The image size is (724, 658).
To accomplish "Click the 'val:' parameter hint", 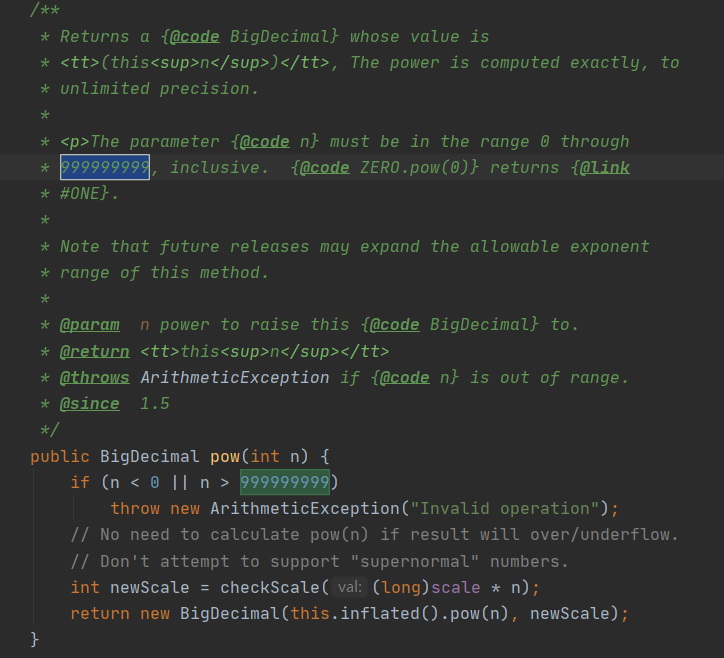I will click(x=350, y=587).
